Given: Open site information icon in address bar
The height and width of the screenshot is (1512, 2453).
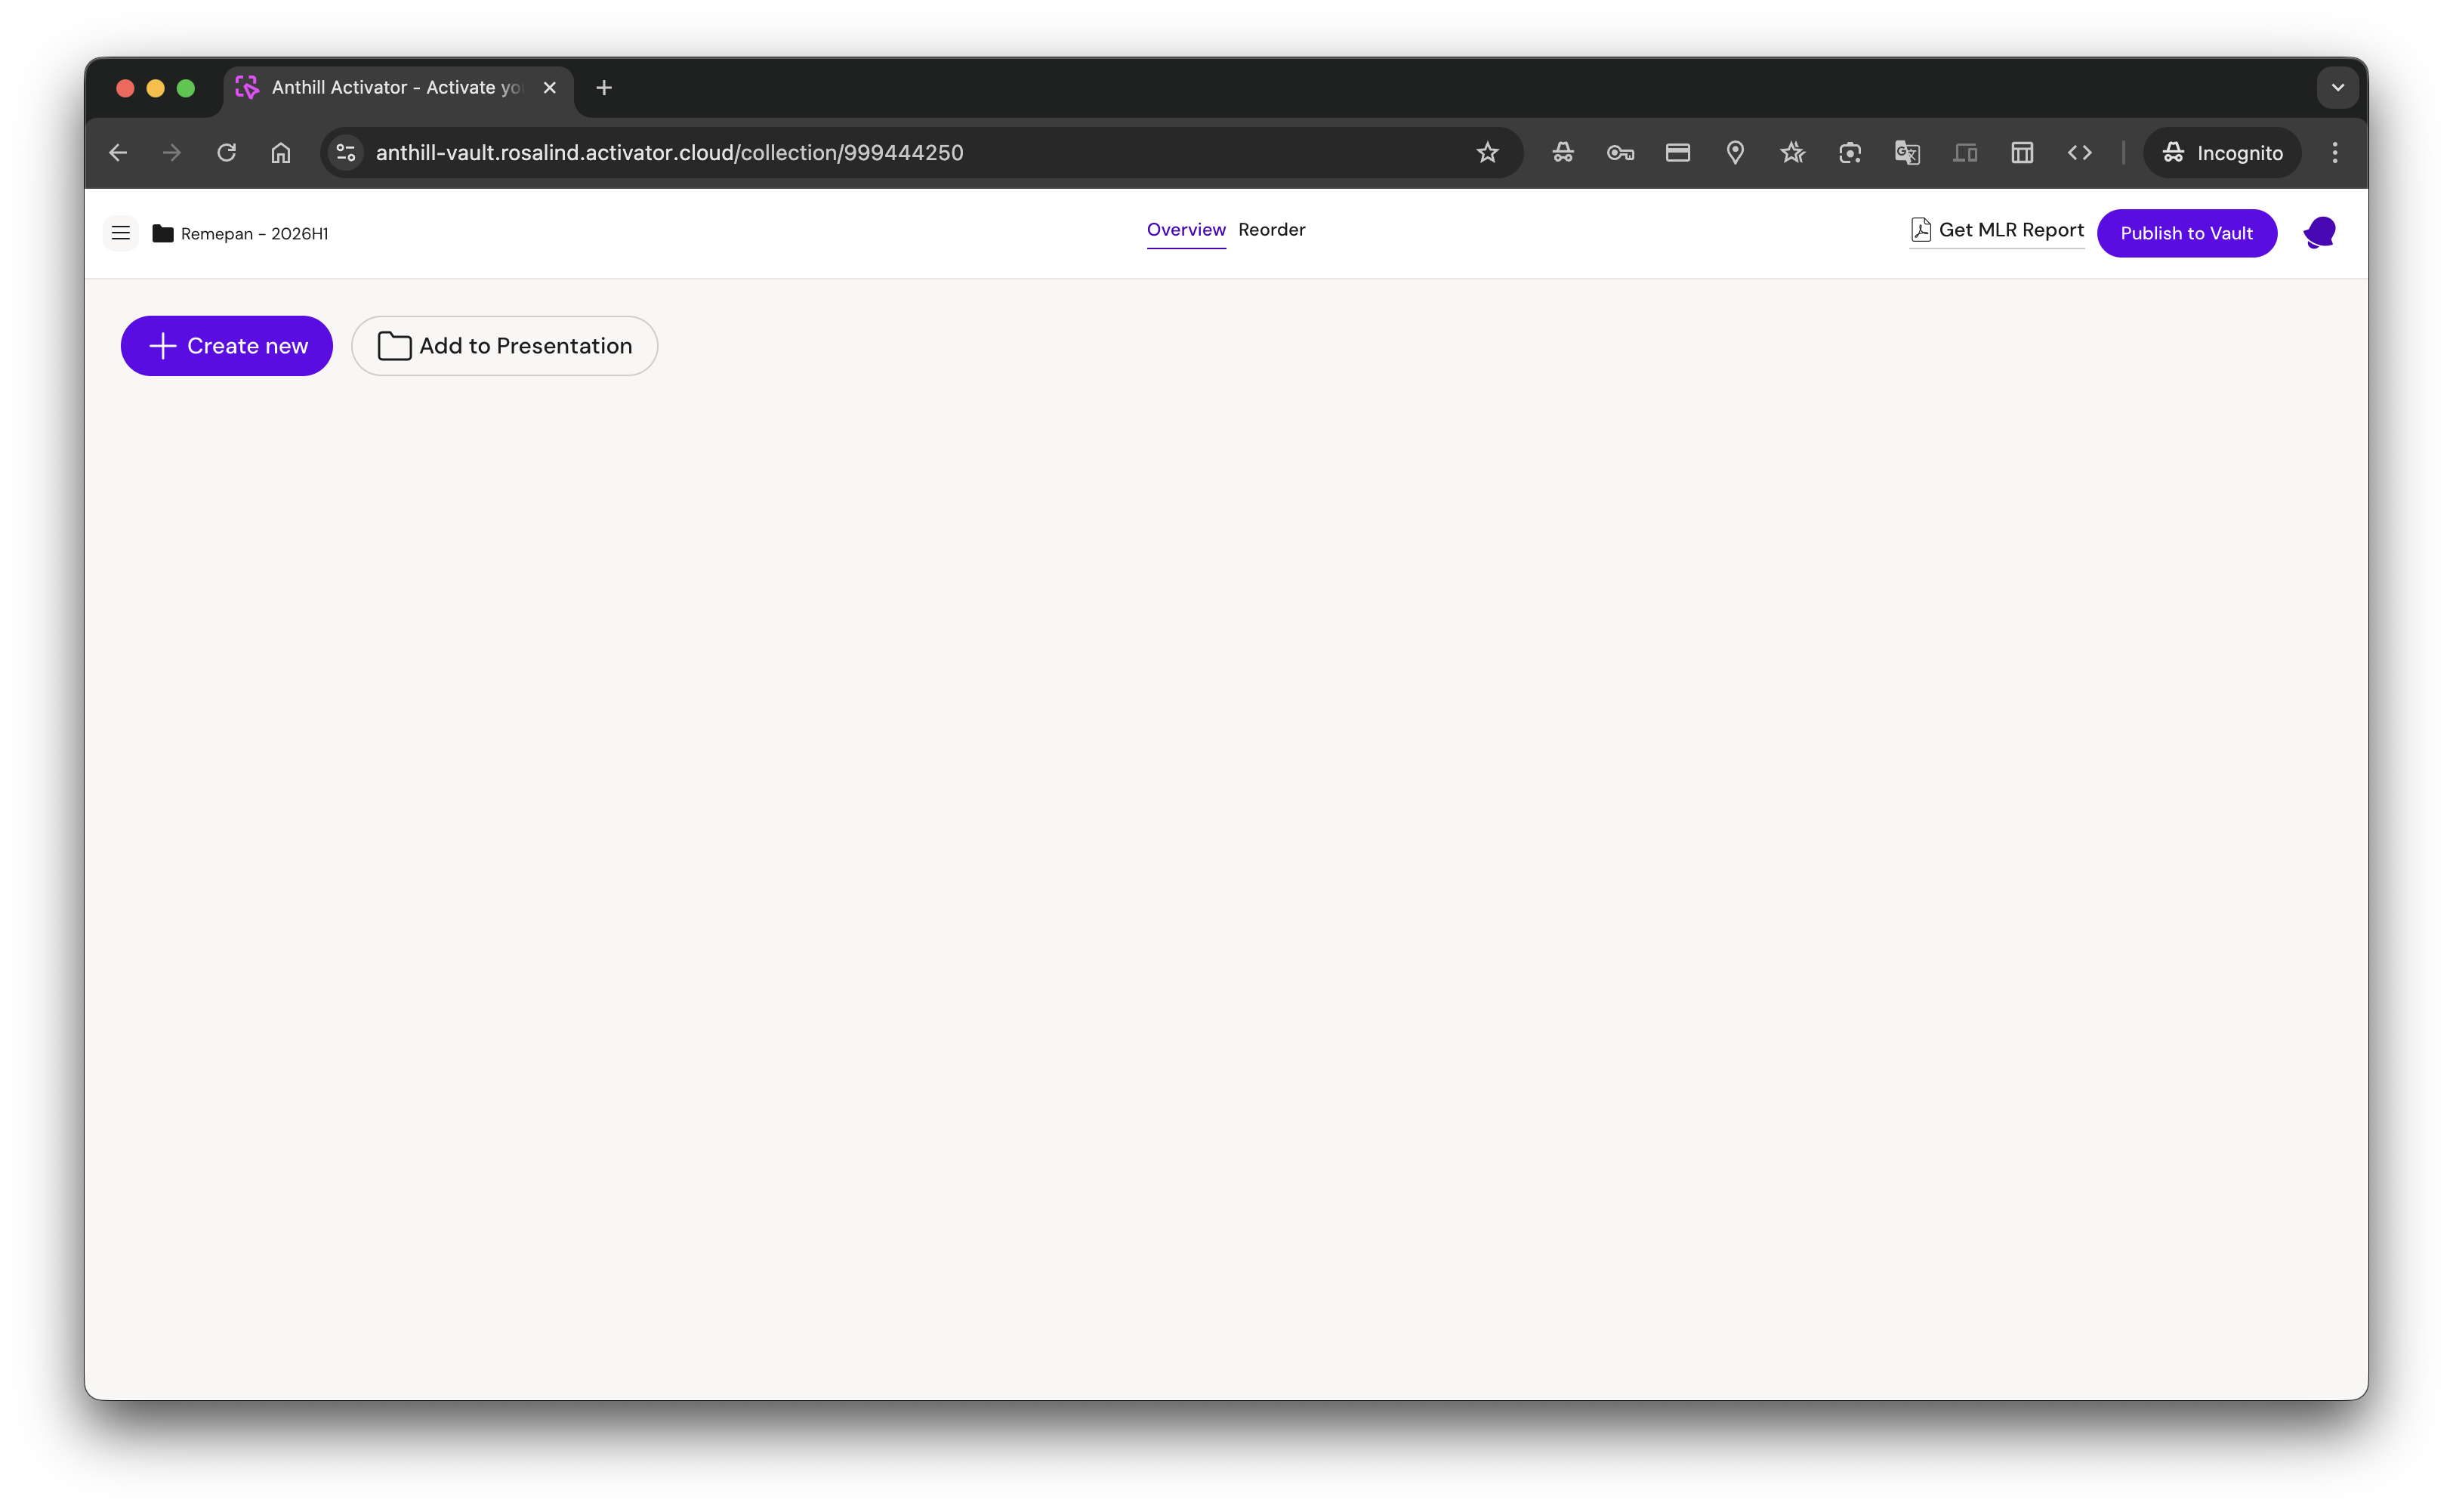Looking at the screenshot, I should (x=346, y=153).
